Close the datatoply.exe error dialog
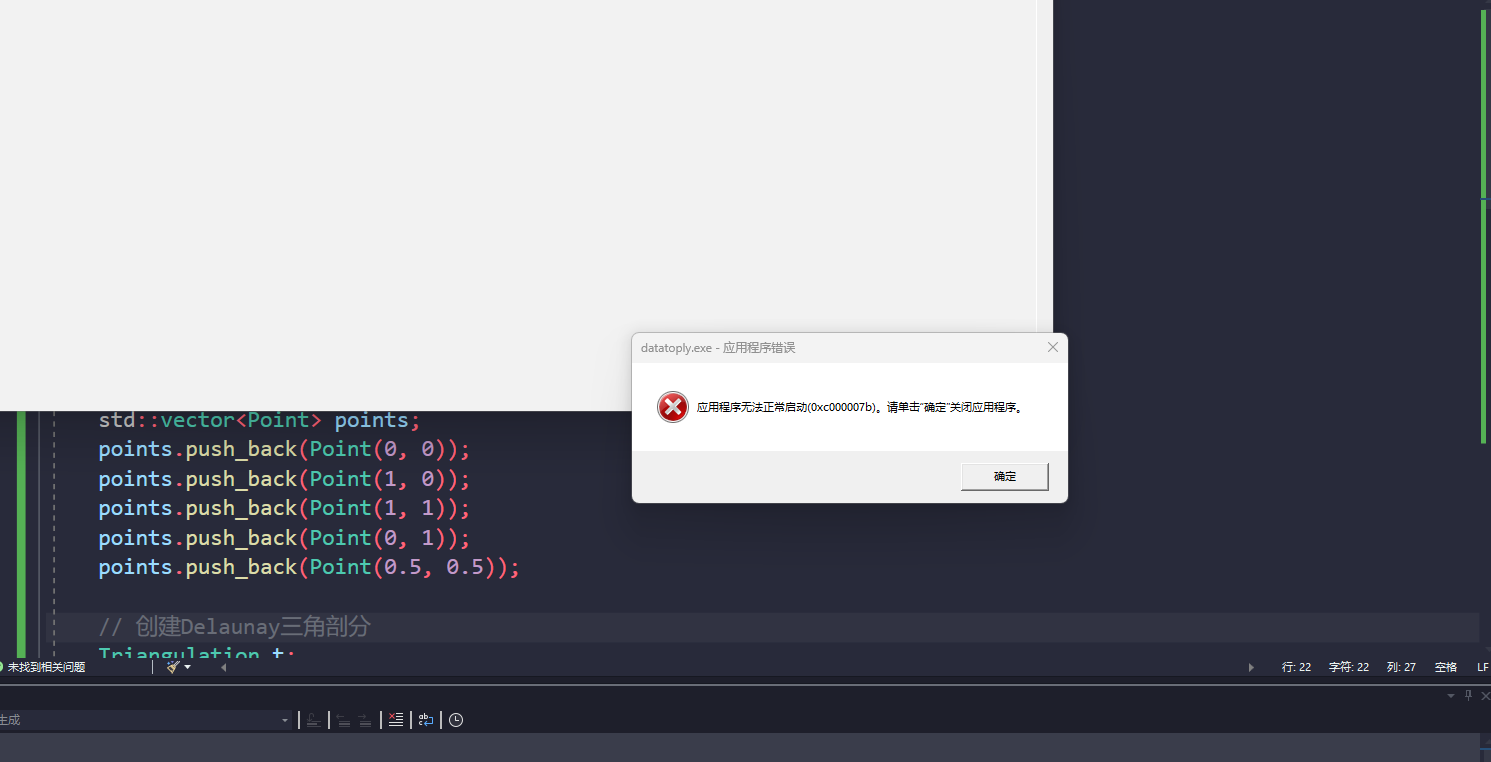The image size is (1491, 762). (x=1052, y=347)
